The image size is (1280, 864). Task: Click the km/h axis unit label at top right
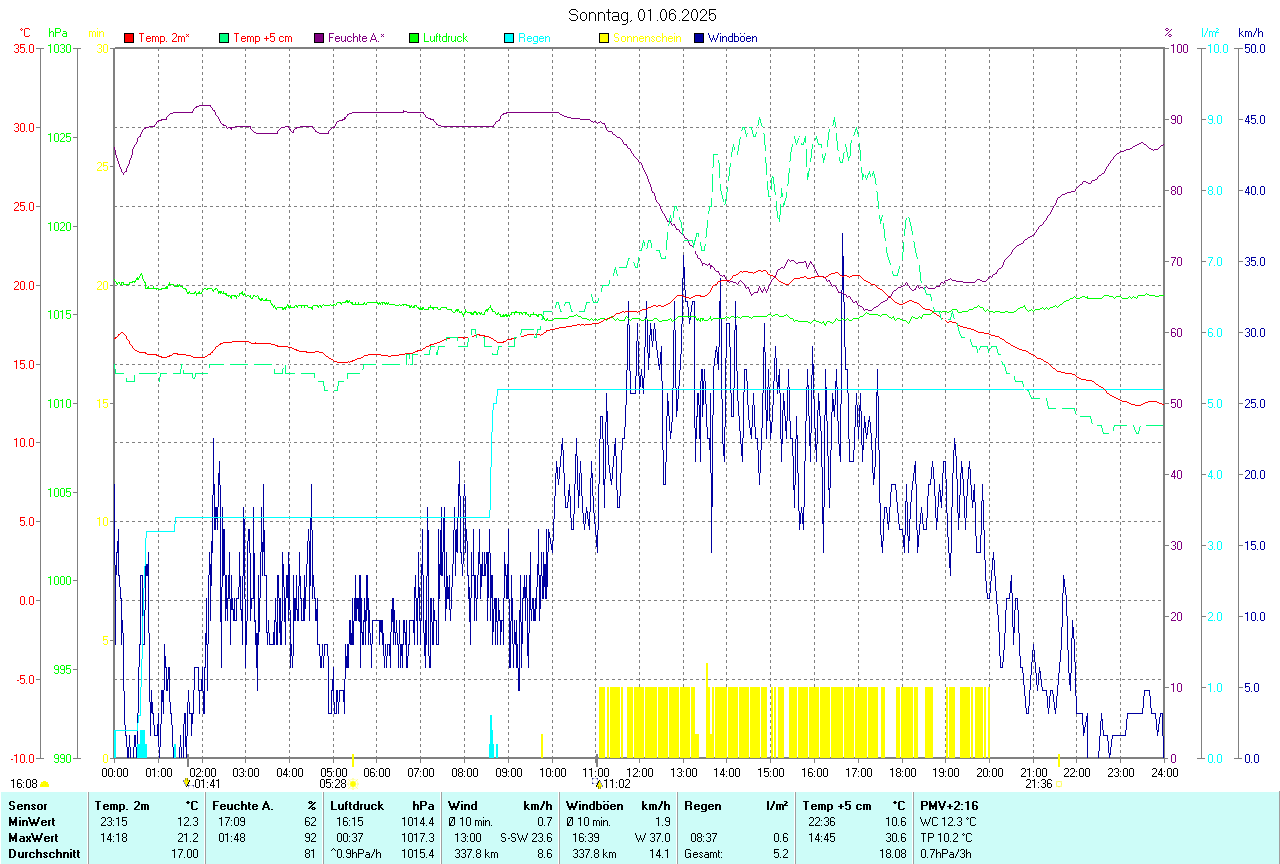click(x=1251, y=33)
